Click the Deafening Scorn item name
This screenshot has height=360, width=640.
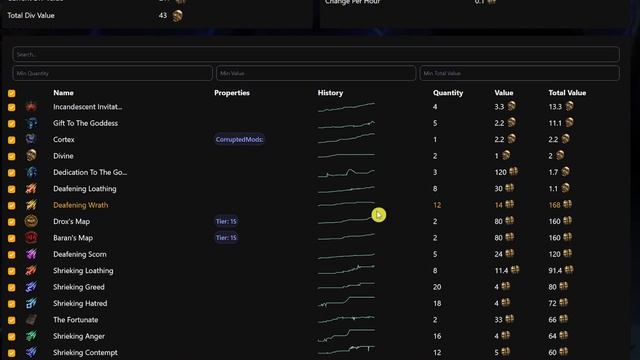coord(80,254)
